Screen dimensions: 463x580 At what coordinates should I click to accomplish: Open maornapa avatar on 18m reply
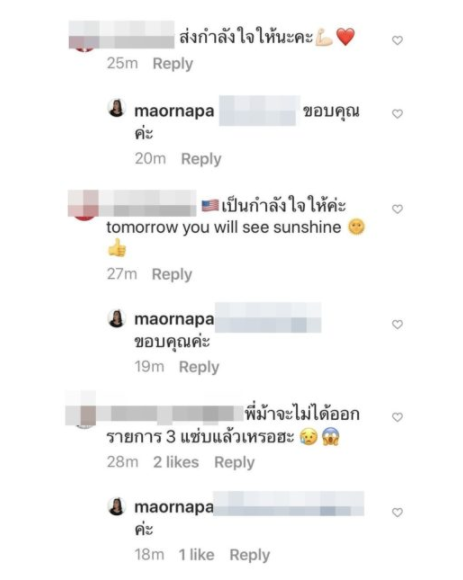(x=116, y=506)
